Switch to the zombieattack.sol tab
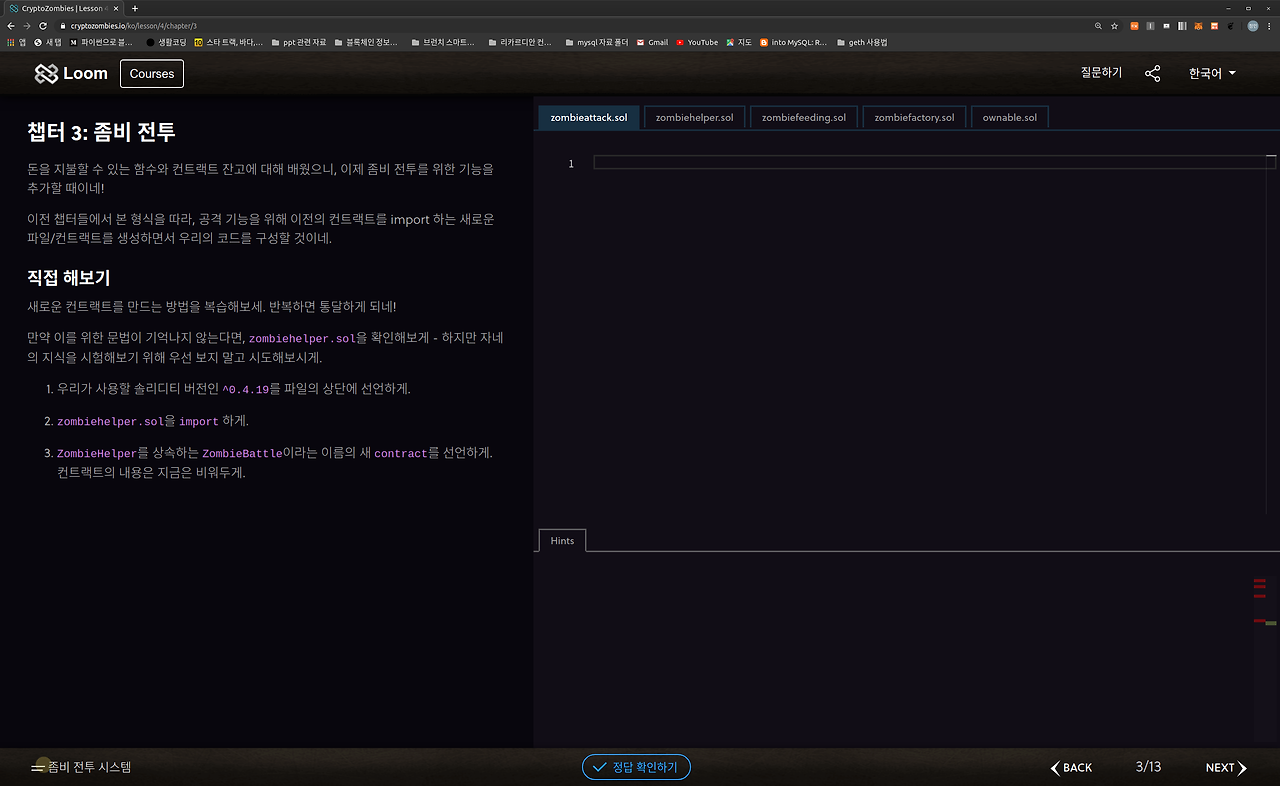Viewport: 1280px width, 786px height. [x=589, y=118]
